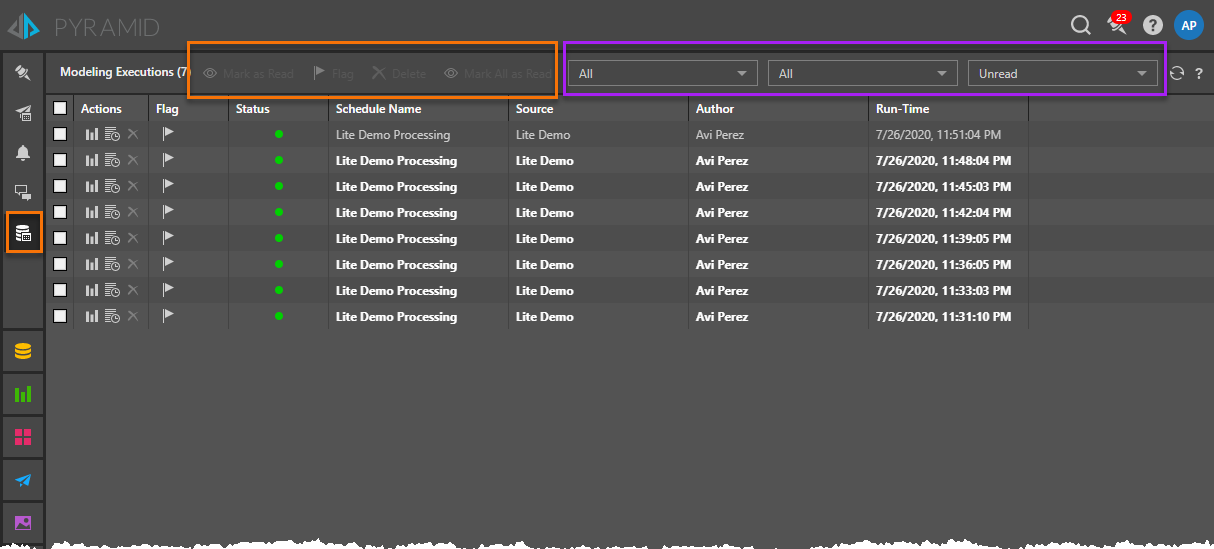Open the alerts bell in the left sidebar

click(23, 153)
